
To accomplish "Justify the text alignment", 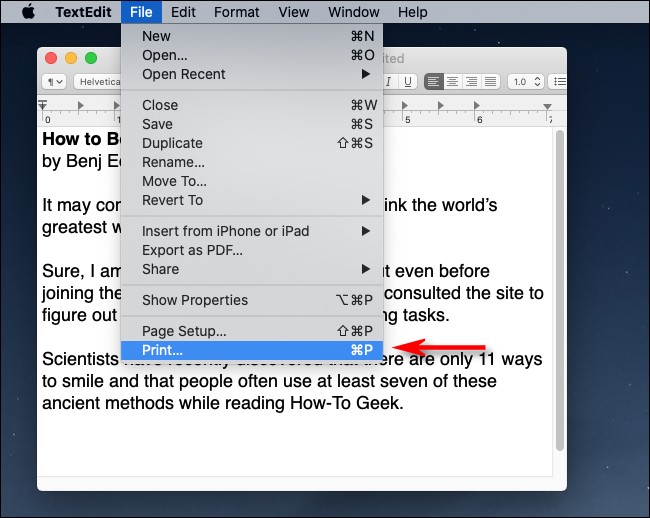I will (x=490, y=82).
